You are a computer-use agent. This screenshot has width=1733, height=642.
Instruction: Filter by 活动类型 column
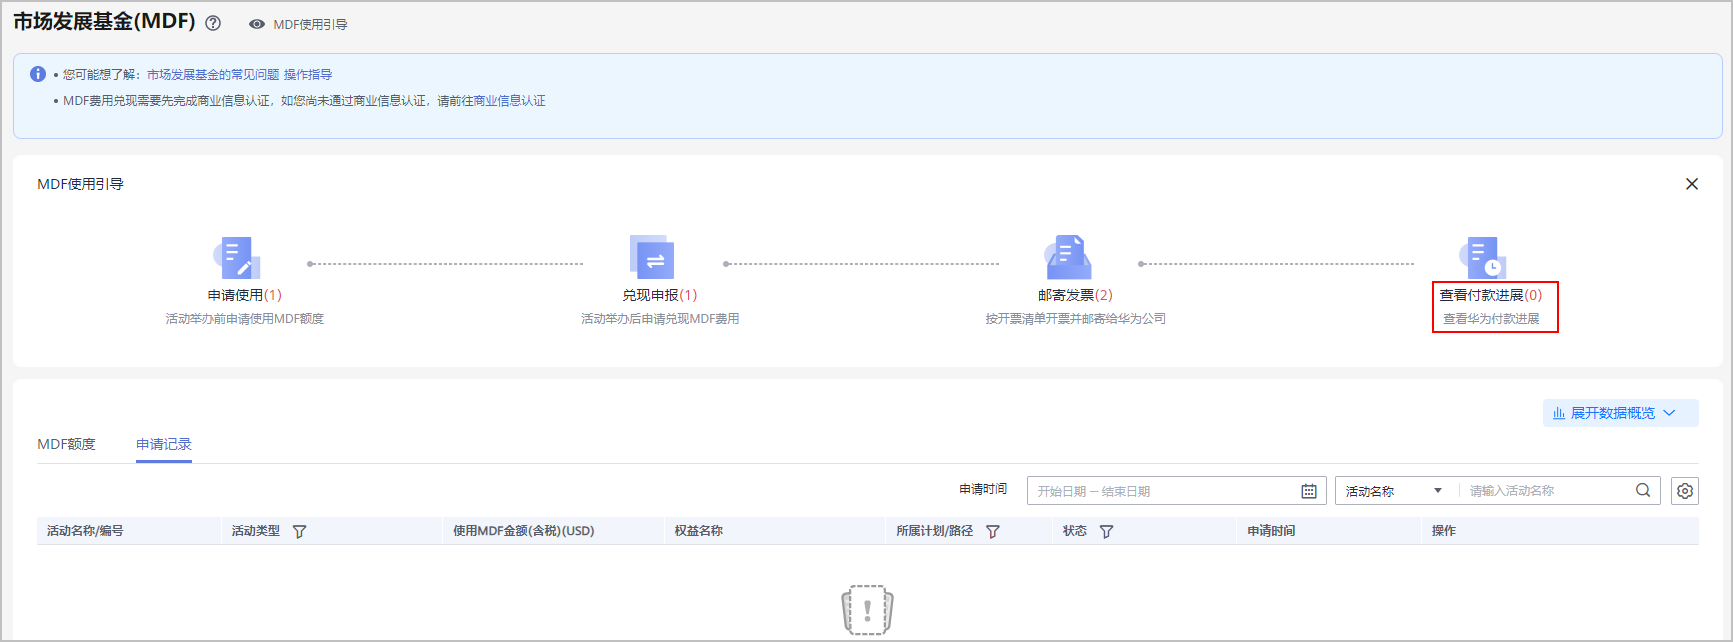coord(299,532)
